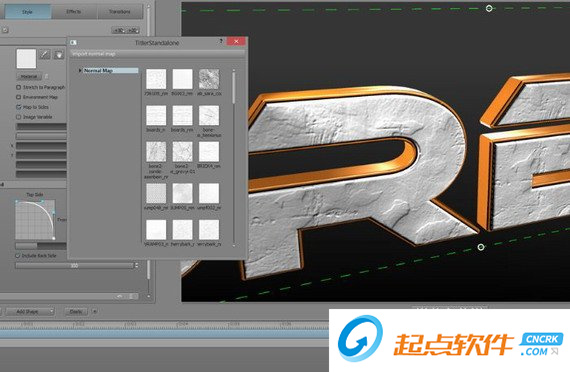Open the Transitions tab
This screenshot has width=570, height=372.
click(x=120, y=12)
